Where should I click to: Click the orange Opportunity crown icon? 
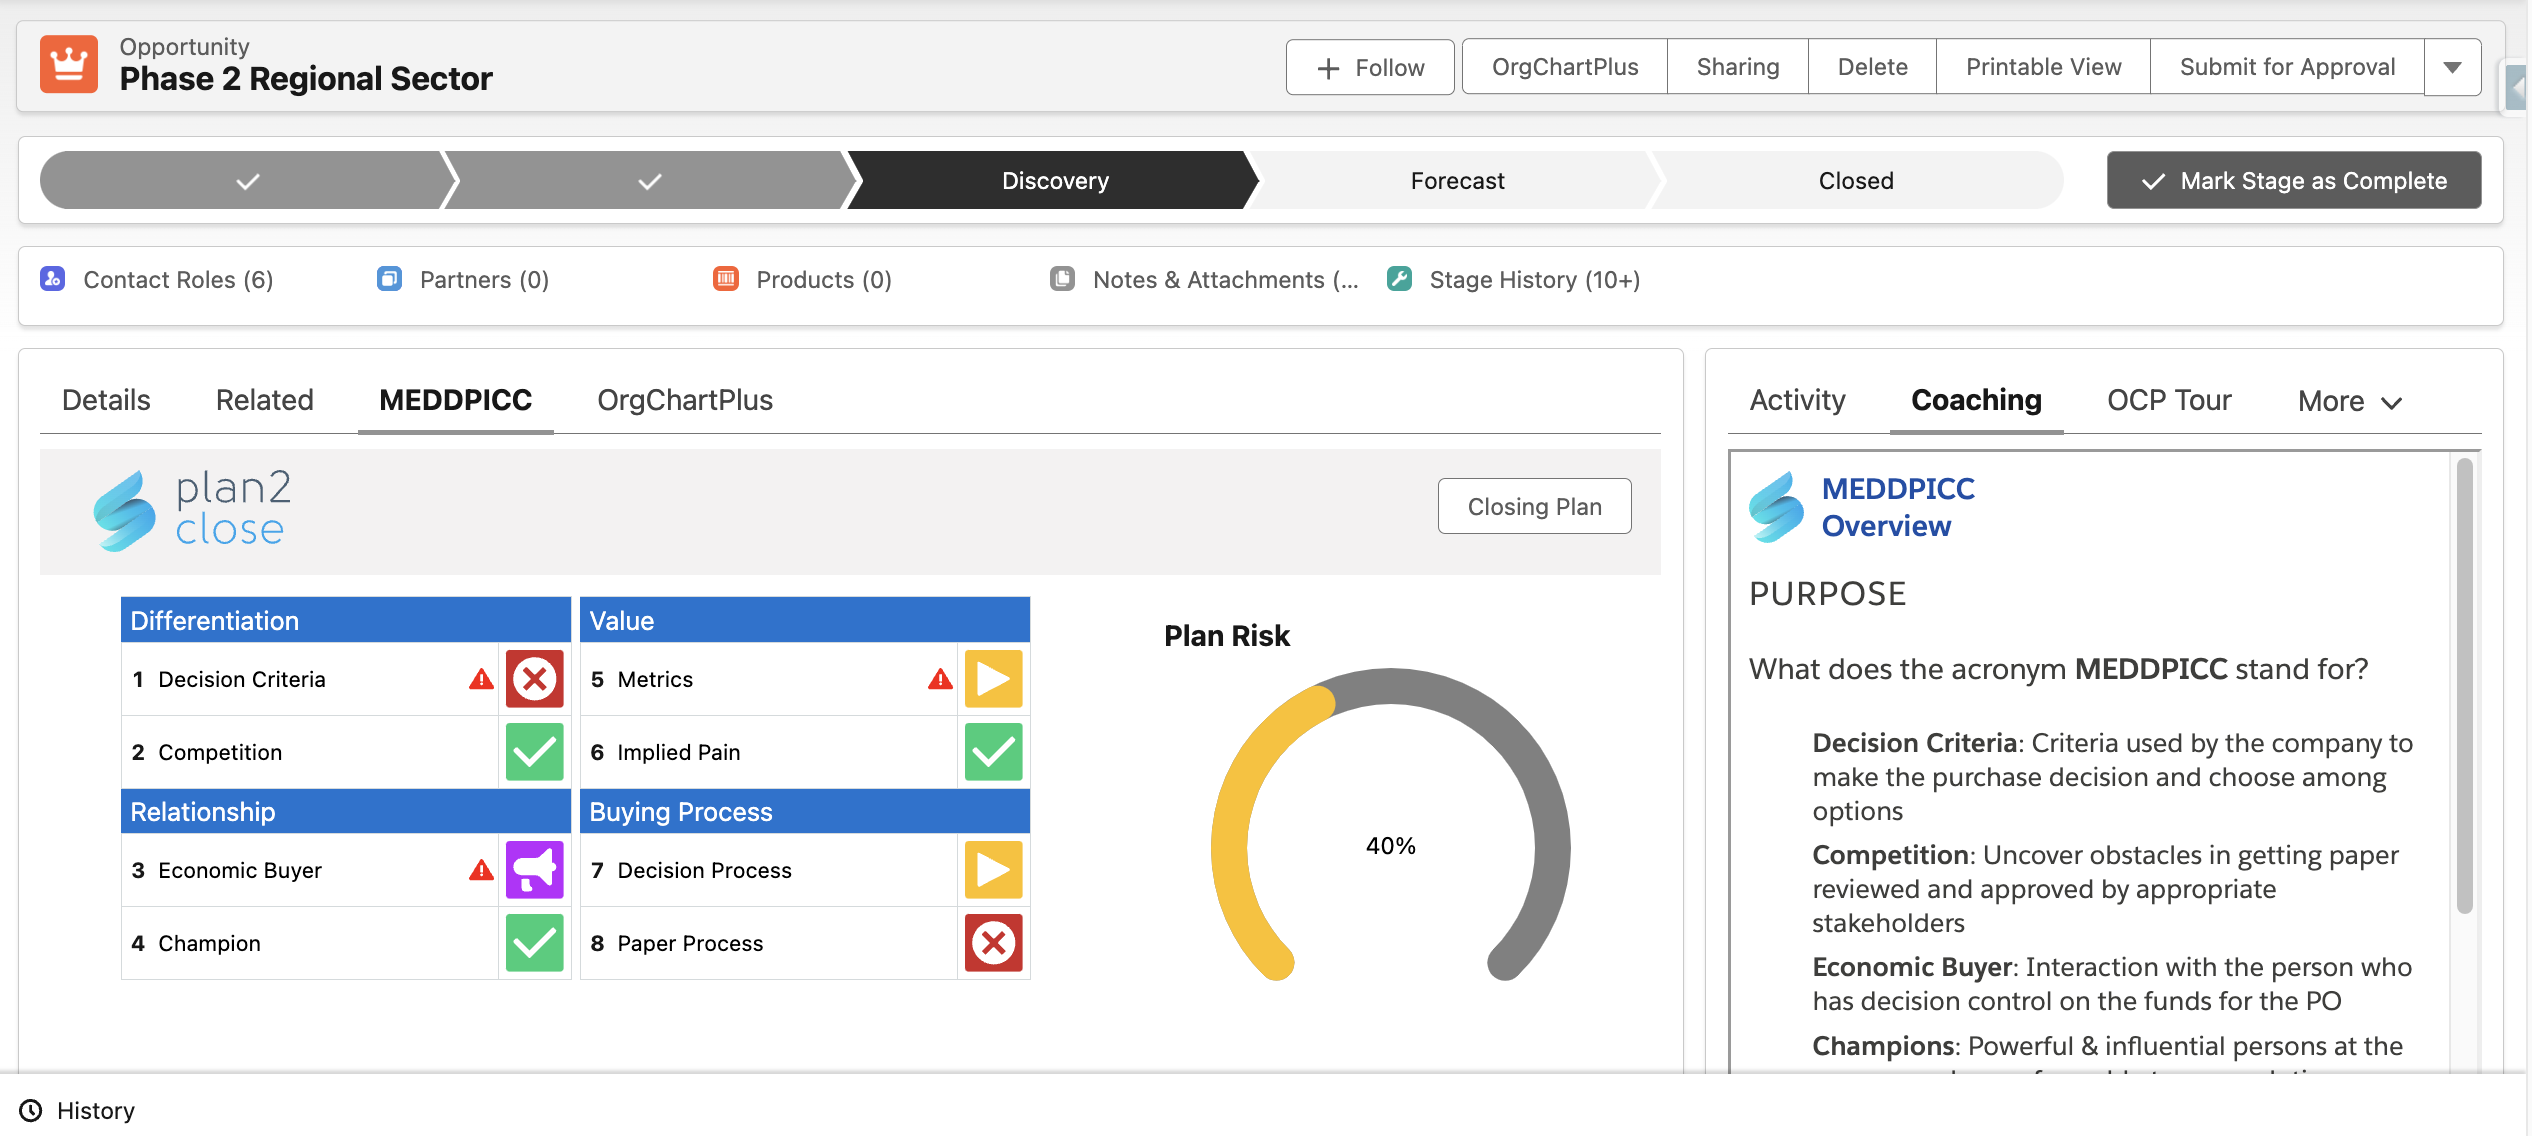pyautogui.click(x=69, y=65)
